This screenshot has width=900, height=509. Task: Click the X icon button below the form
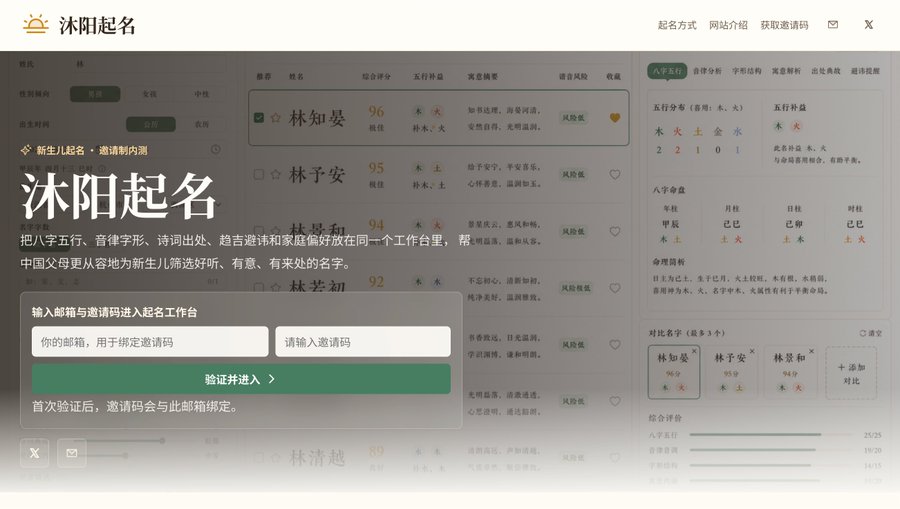pos(34,453)
